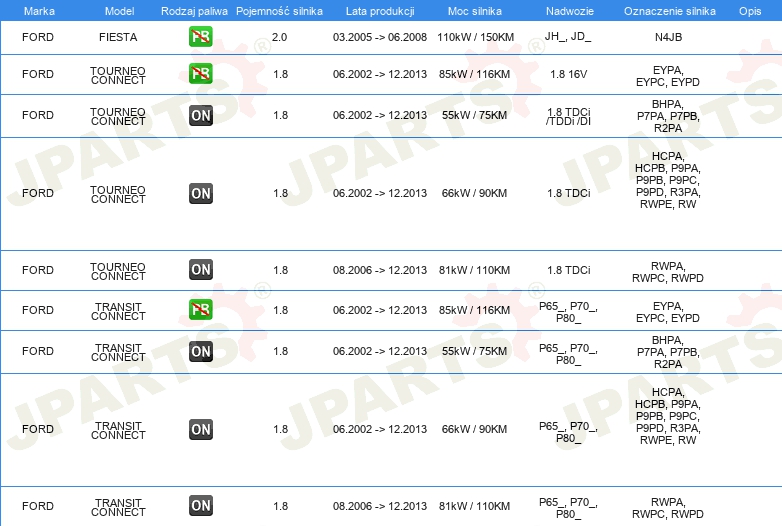Select Transit Connect model cell in the 81kW row
This screenshot has width=782, height=526.
pos(118,507)
